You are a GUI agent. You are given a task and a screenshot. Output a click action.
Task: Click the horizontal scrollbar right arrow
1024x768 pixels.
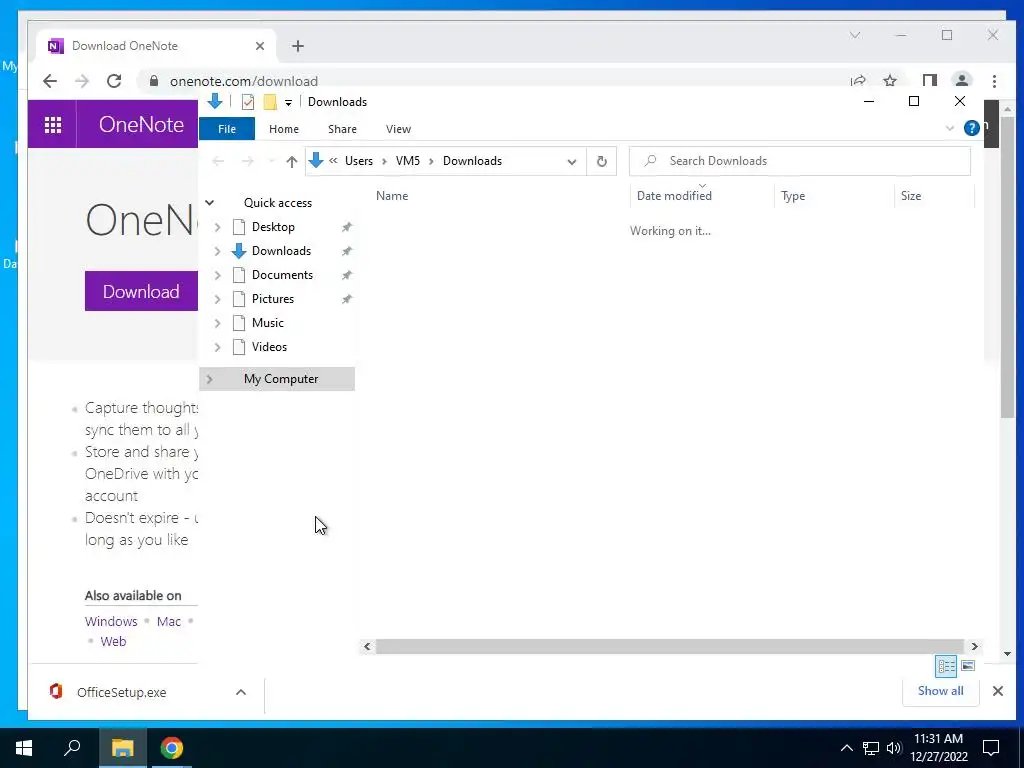[974, 647]
